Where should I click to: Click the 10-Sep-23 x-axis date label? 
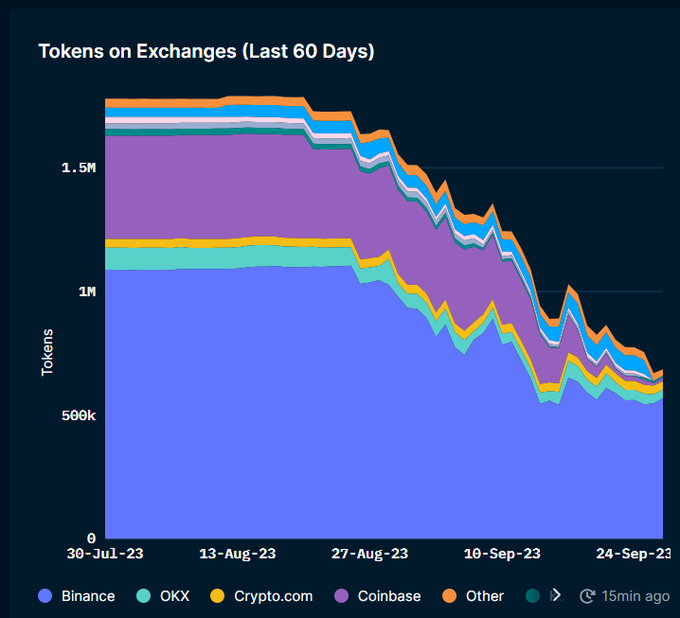click(x=501, y=553)
